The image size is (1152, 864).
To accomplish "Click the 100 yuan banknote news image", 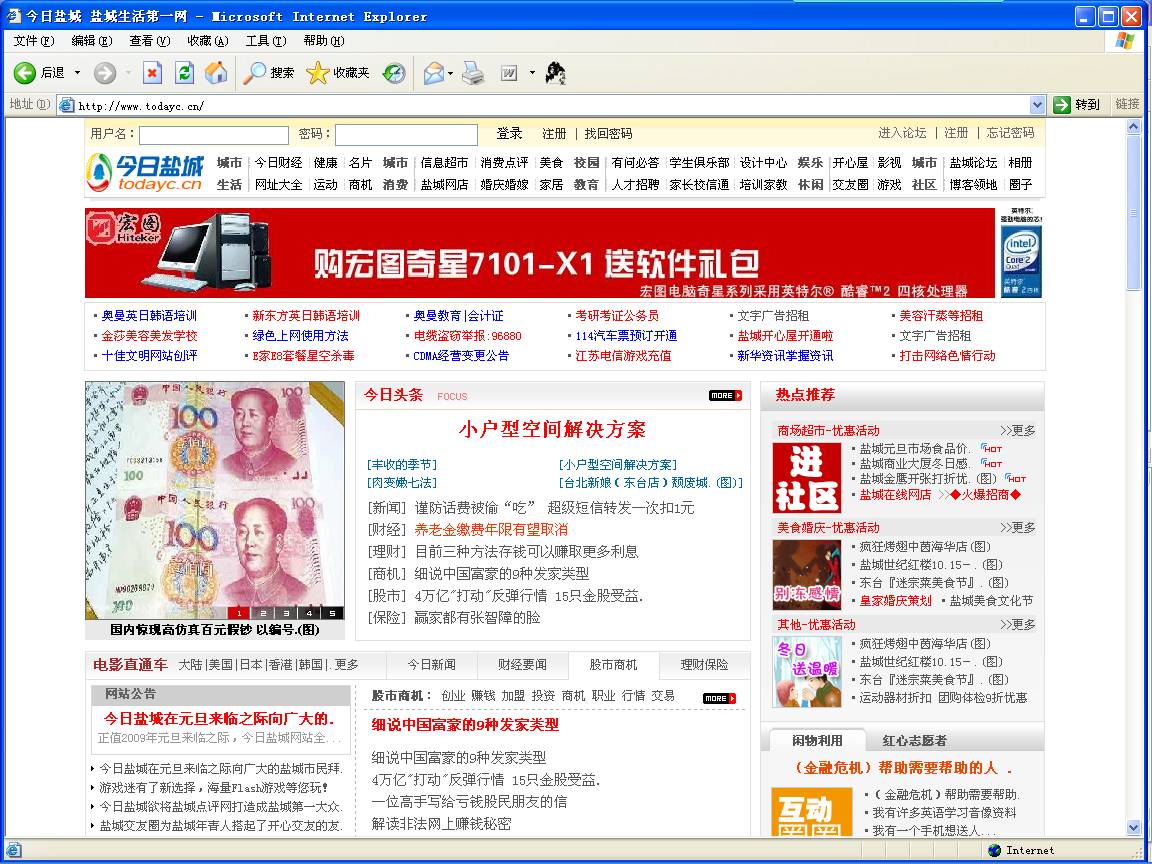I will click(x=215, y=500).
